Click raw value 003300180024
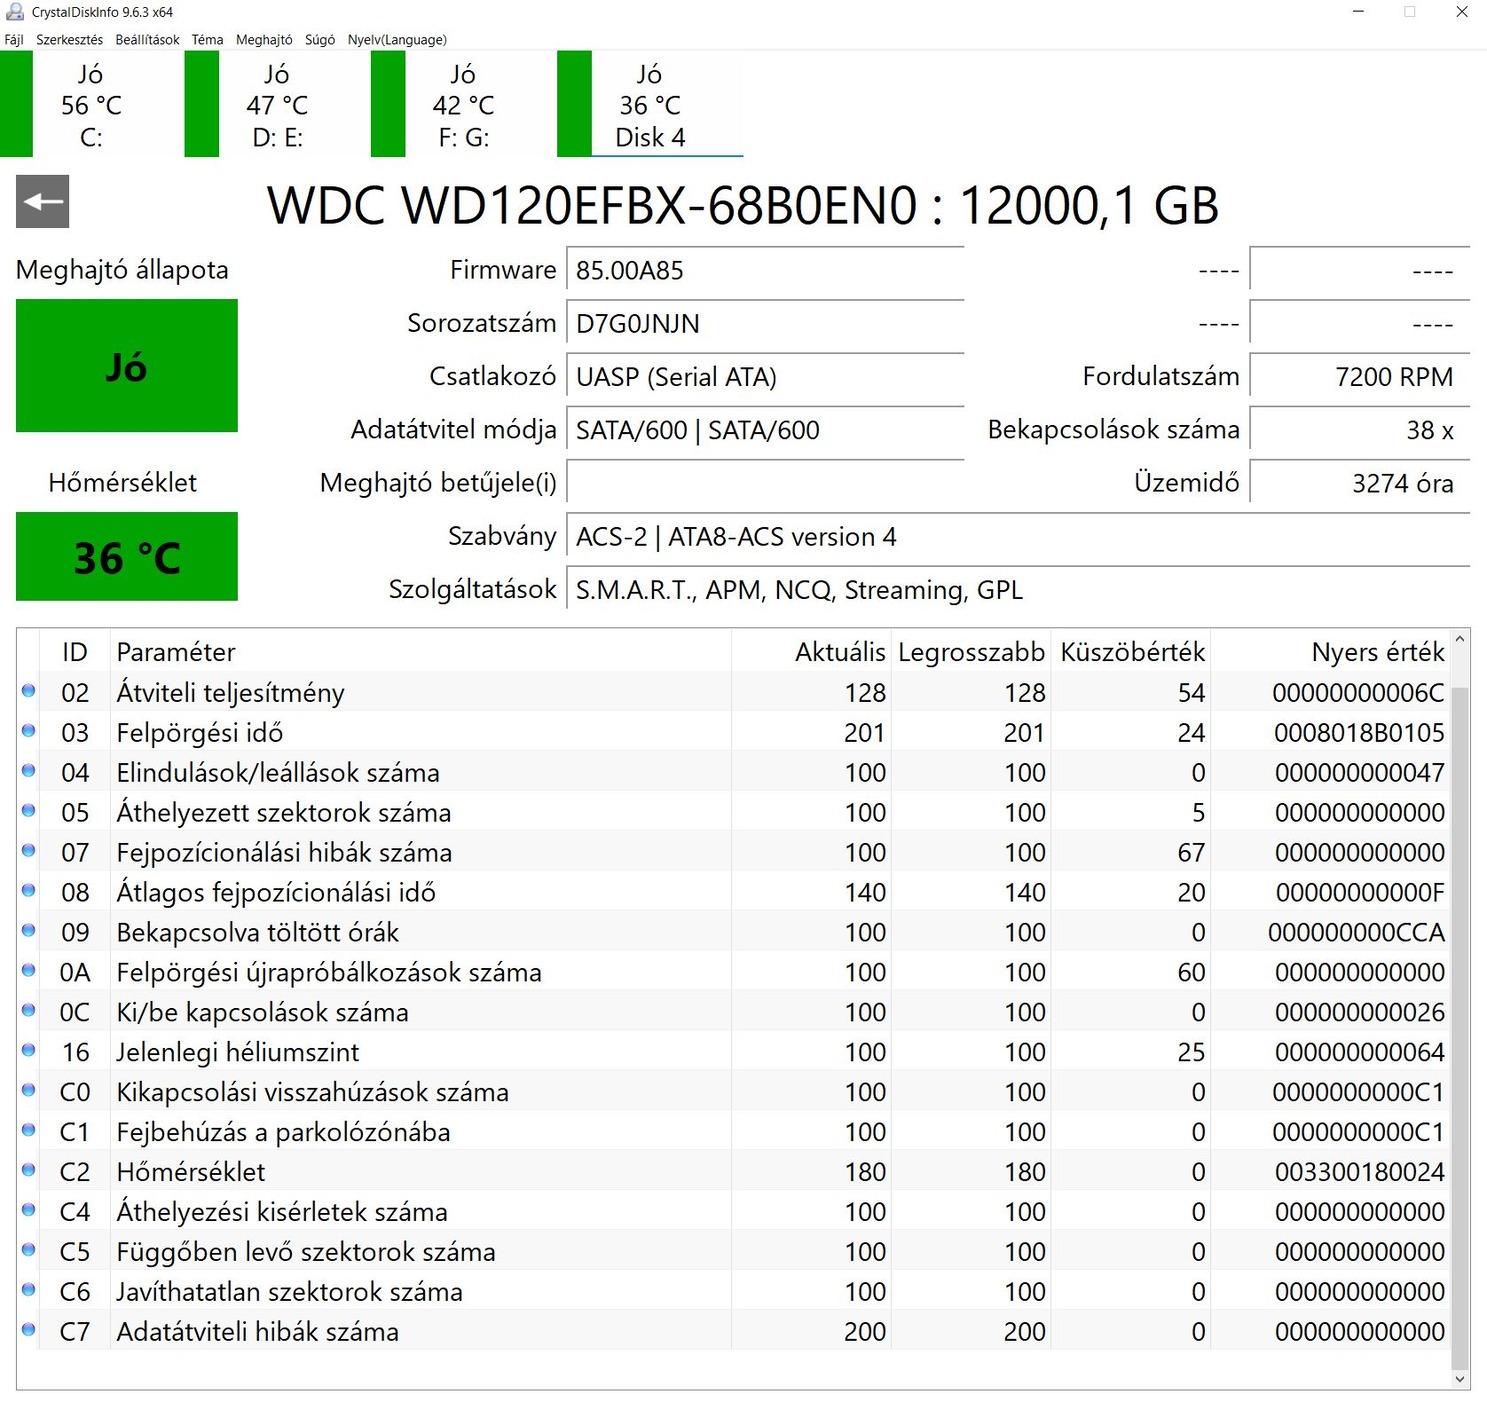Viewport: 1487px width, 1410px height. [1360, 1172]
